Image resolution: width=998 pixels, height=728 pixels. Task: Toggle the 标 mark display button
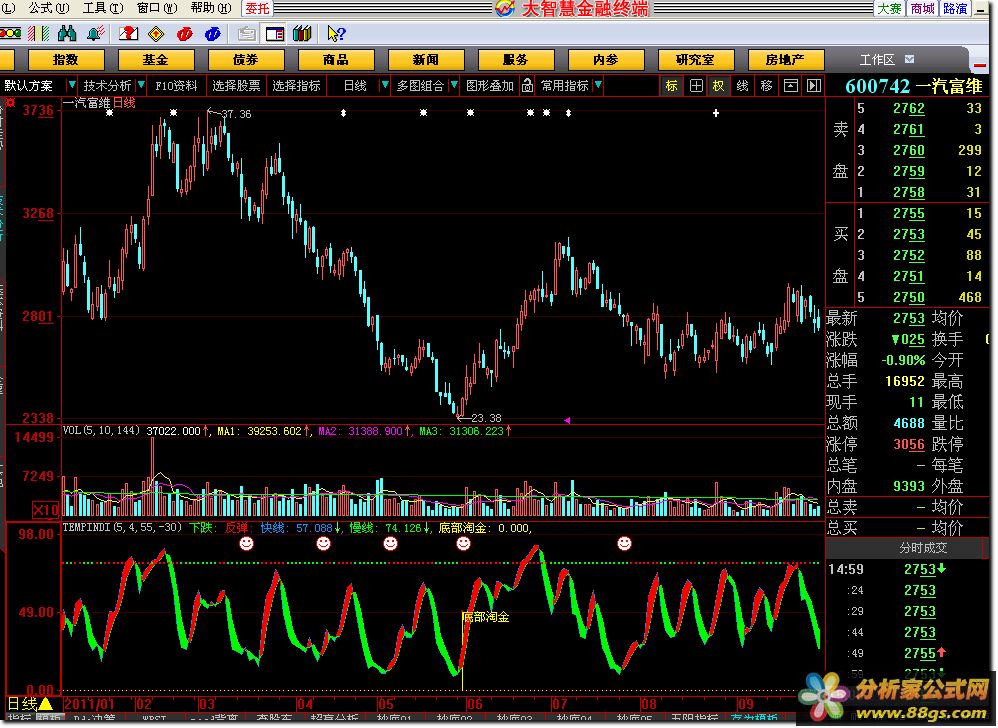(672, 85)
